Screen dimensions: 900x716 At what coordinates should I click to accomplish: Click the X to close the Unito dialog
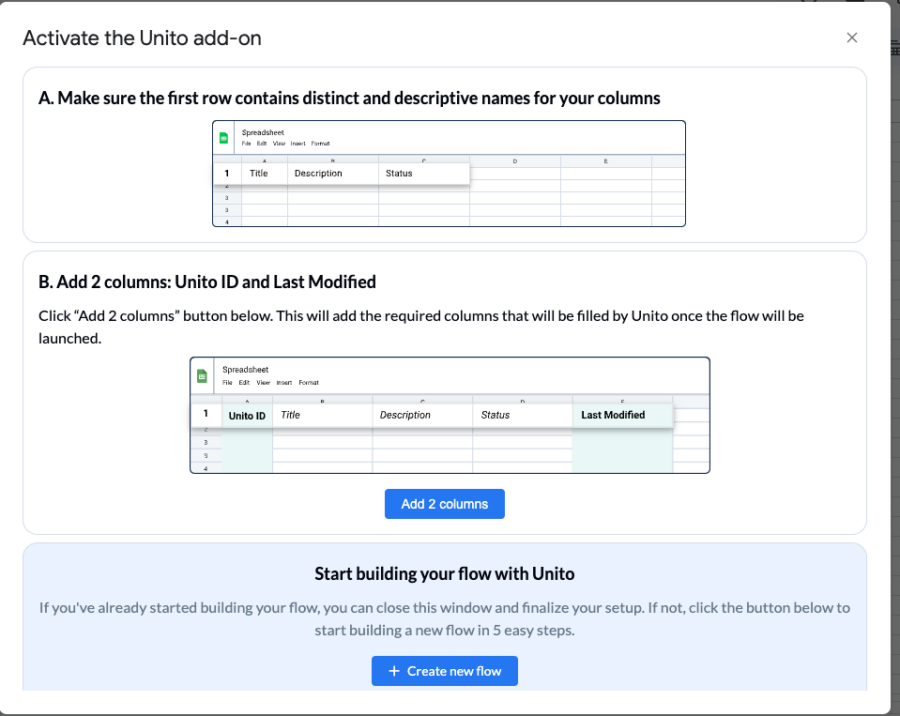(x=852, y=37)
